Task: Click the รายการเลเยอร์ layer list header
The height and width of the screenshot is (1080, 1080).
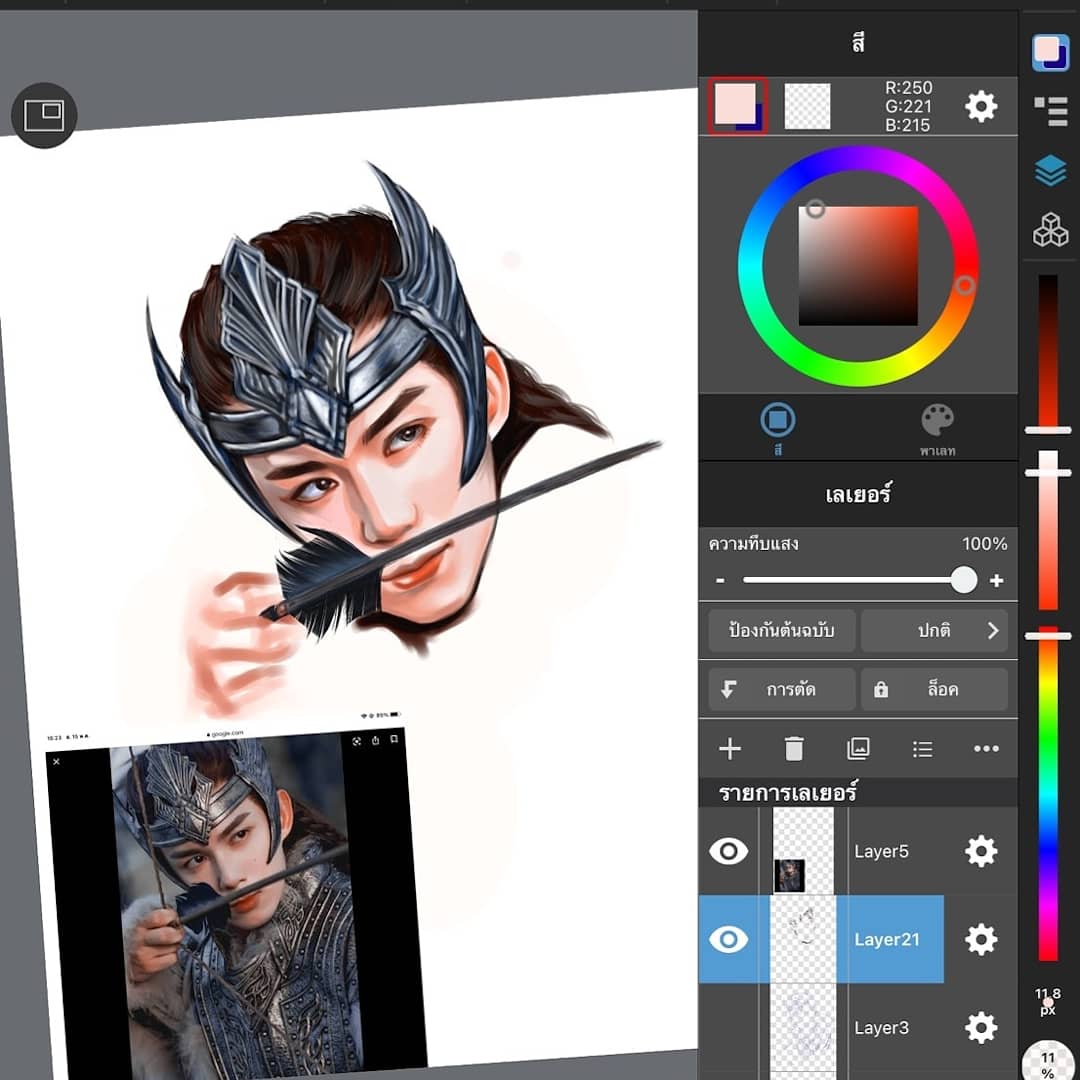Action: click(x=787, y=793)
